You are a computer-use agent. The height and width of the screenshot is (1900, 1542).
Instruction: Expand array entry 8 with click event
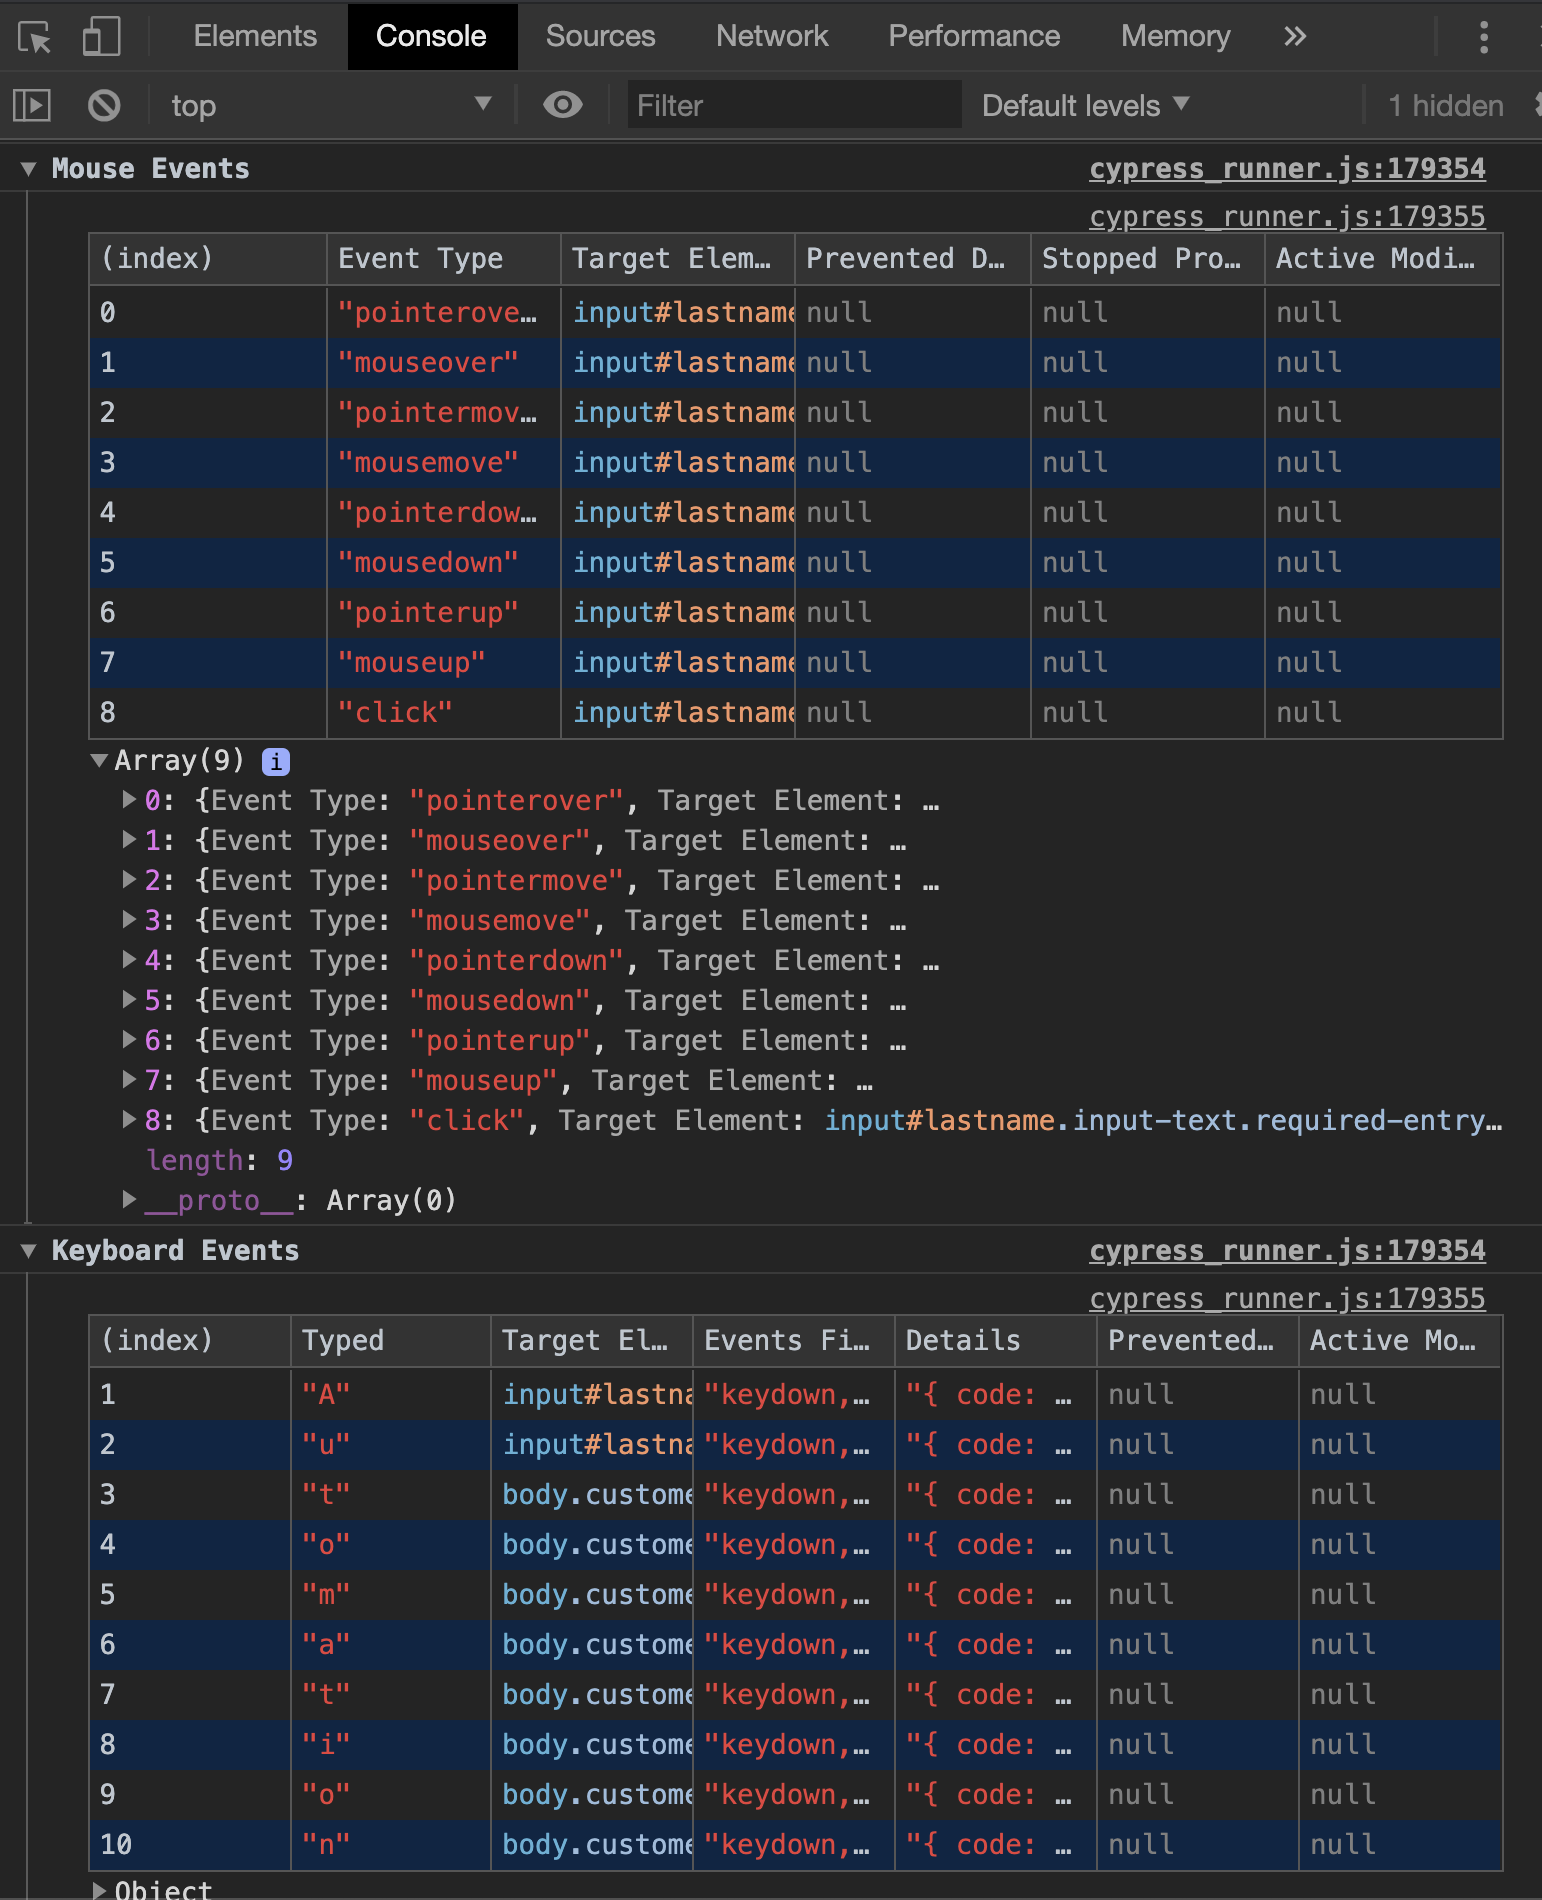coord(129,1119)
